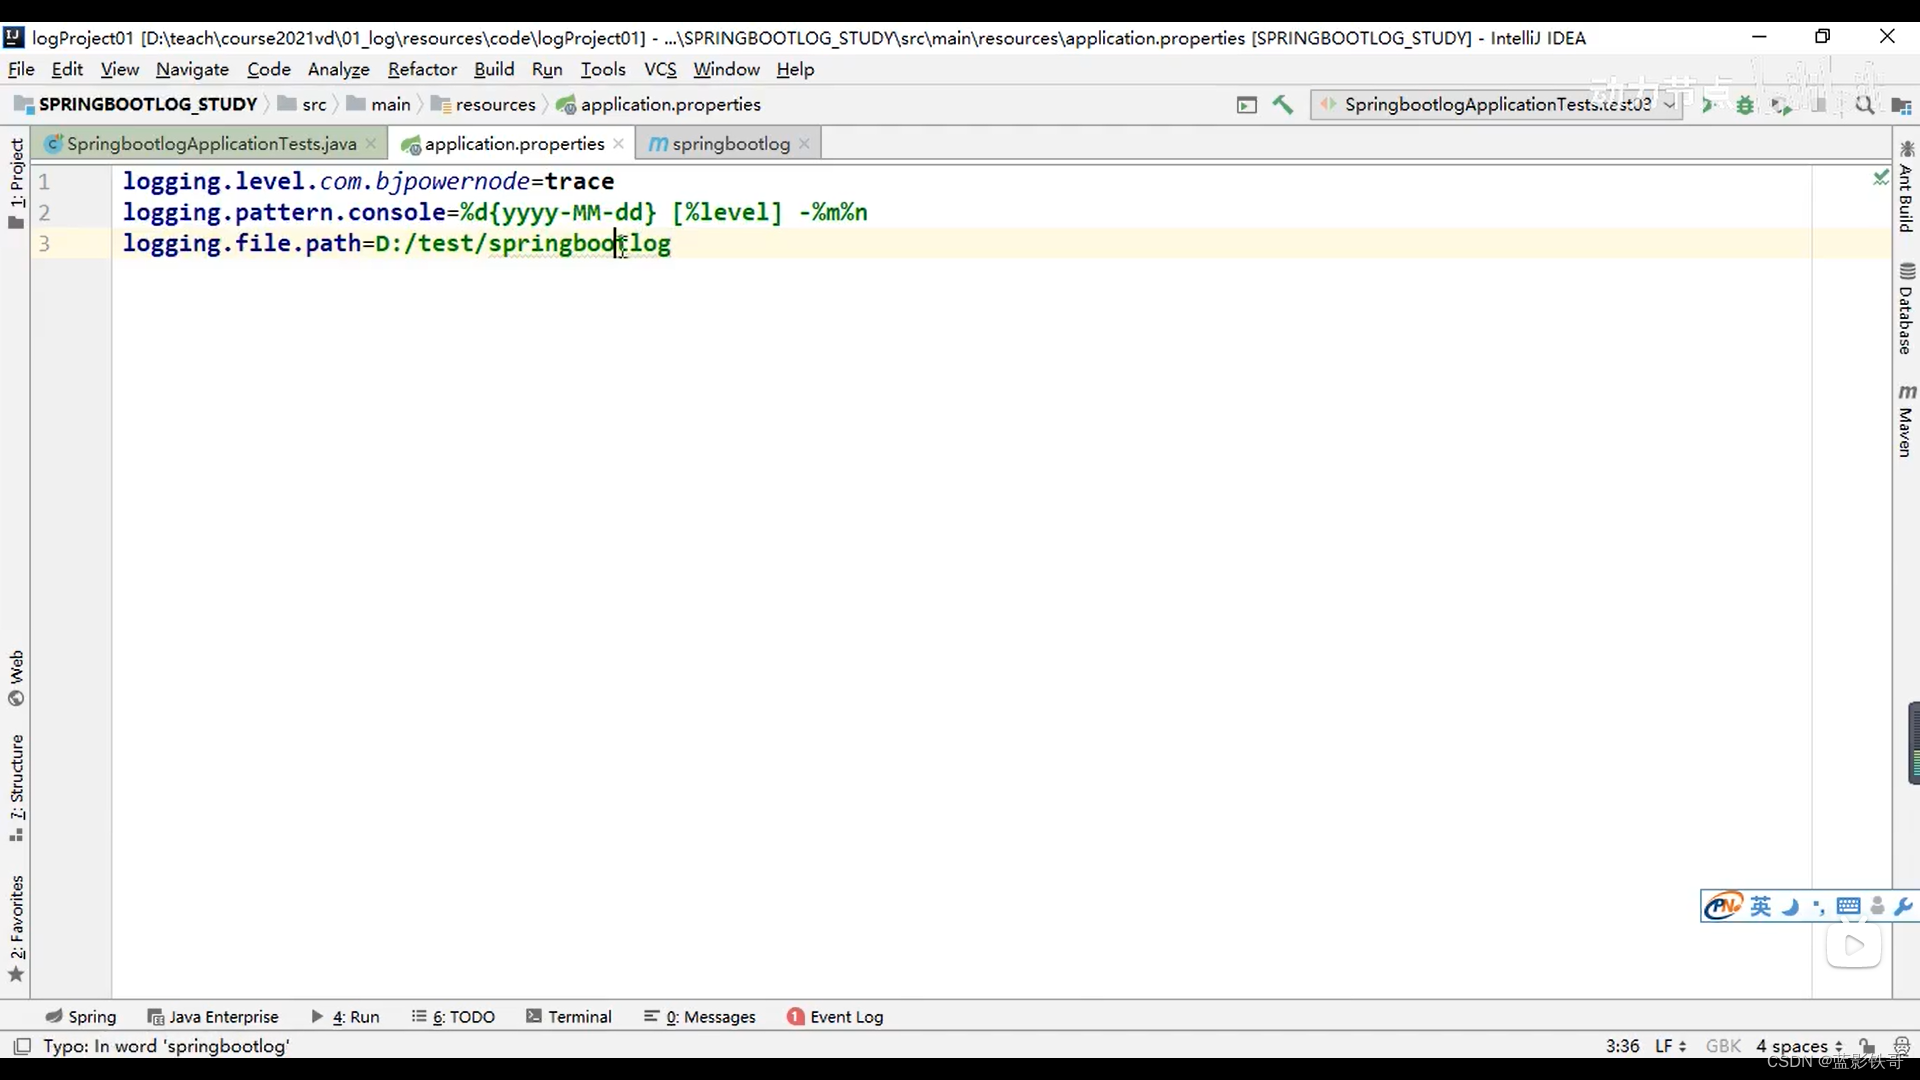Toggle tool window bars icon in status bar

click(21, 1046)
